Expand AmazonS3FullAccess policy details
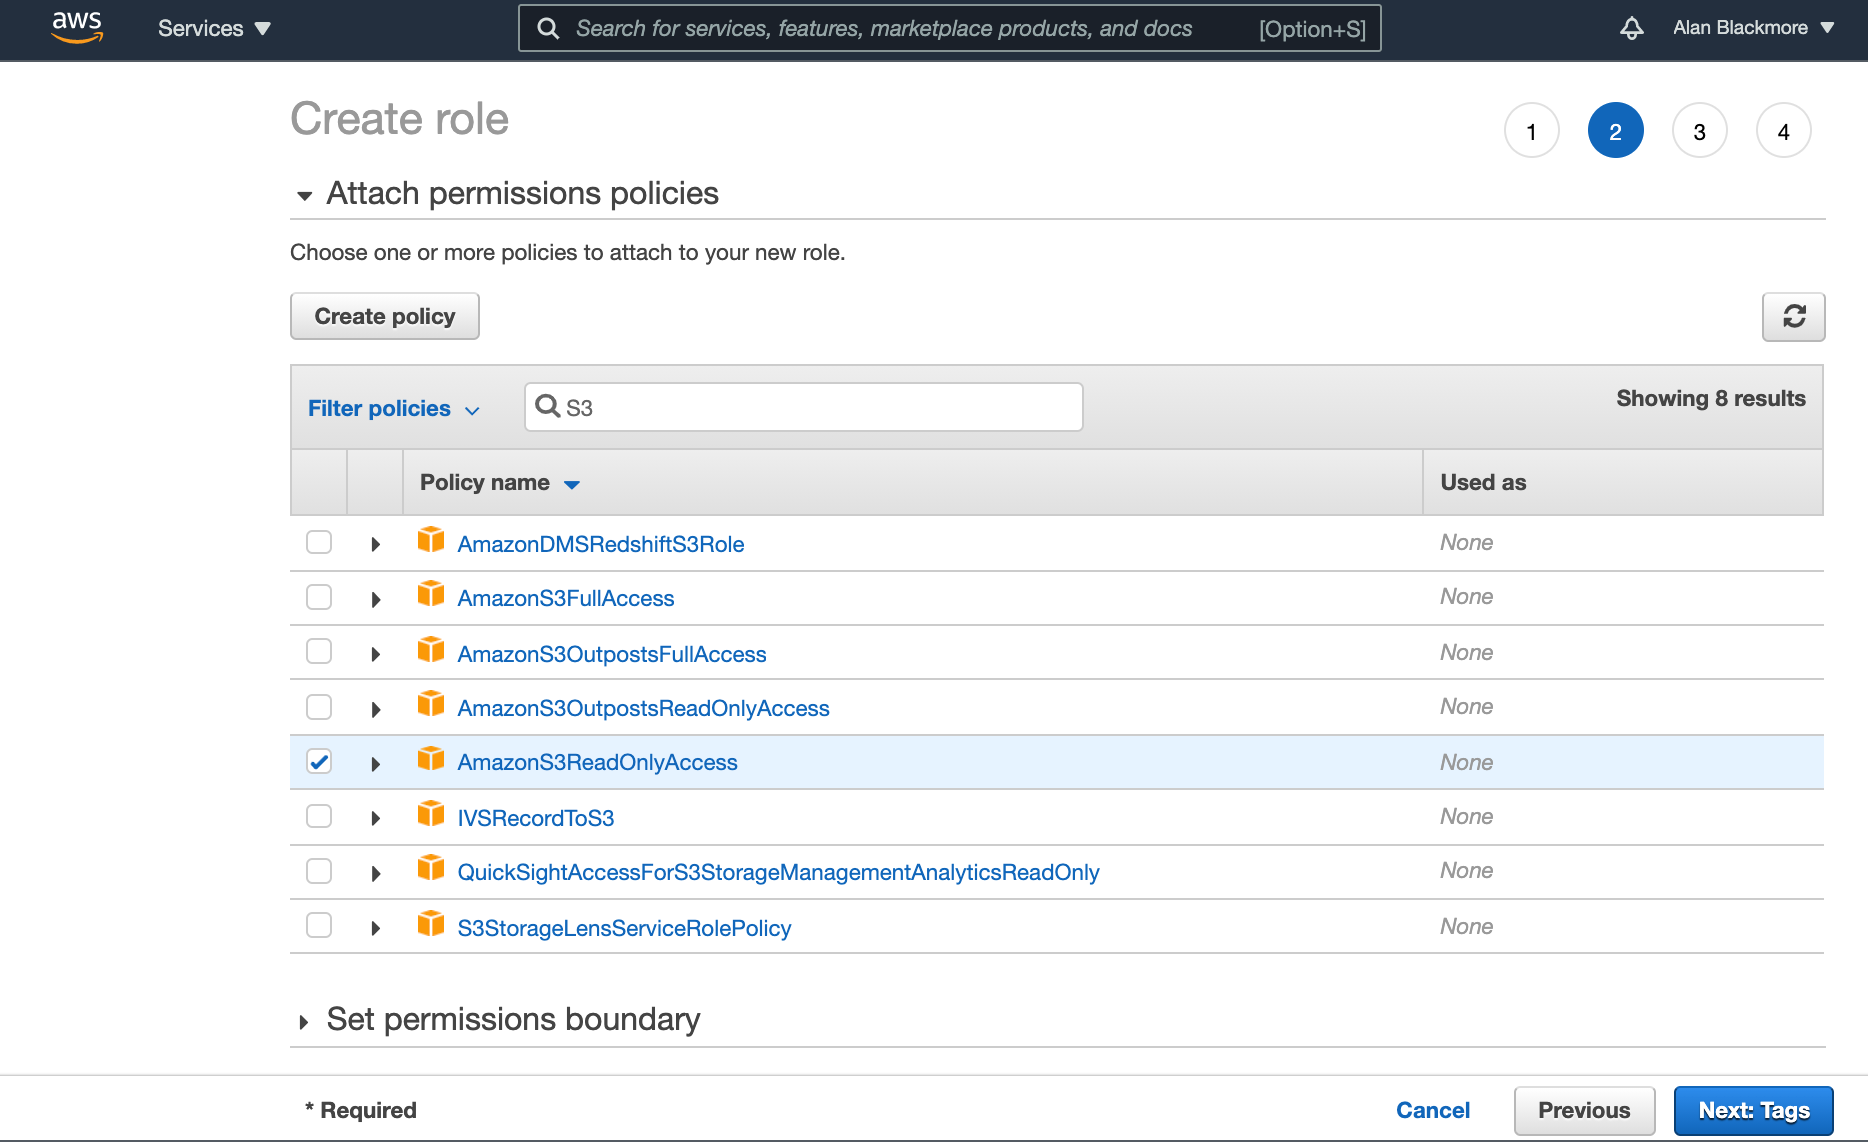Image resolution: width=1868 pixels, height=1142 pixels. click(375, 597)
